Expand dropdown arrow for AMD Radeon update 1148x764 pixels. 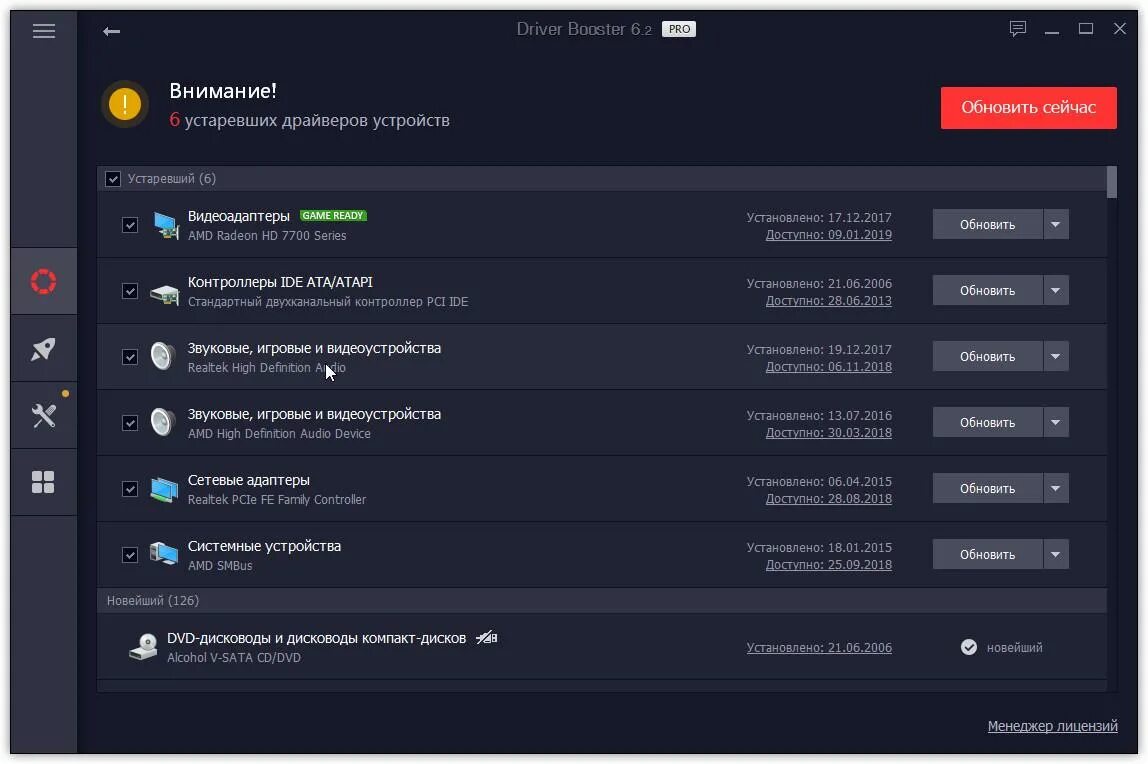(x=1056, y=224)
